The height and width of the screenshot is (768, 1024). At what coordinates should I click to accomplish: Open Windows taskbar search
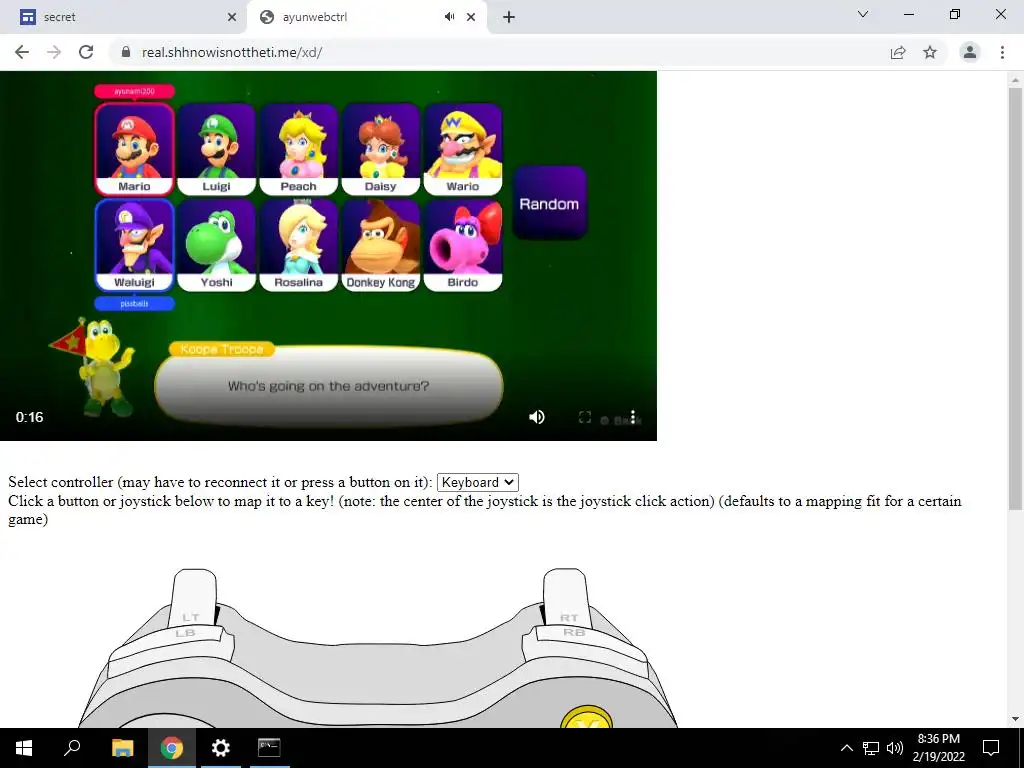(x=72, y=748)
